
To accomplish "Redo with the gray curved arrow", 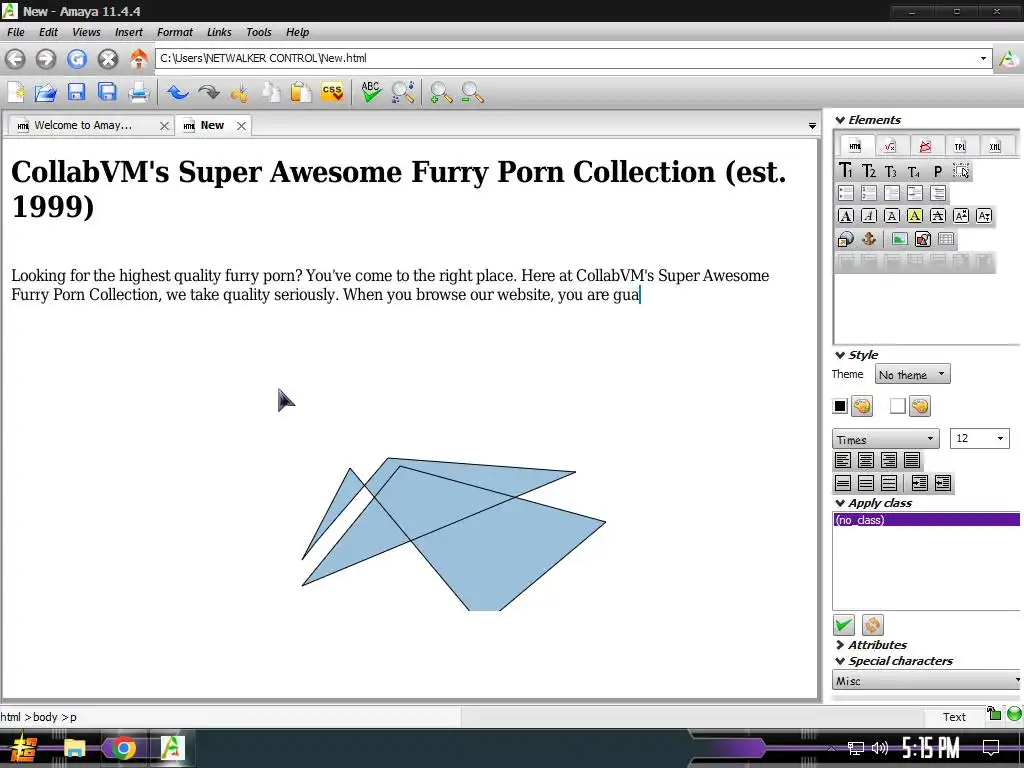I will tap(208, 93).
